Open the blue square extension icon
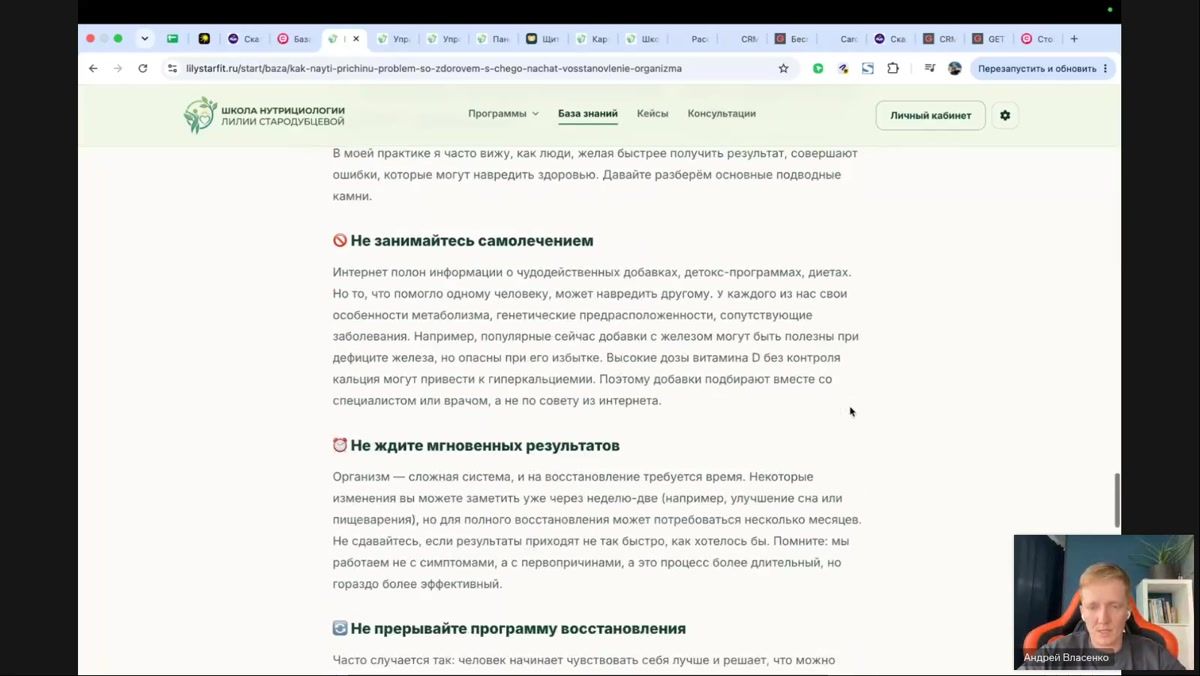This screenshot has width=1200, height=676. pyautogui.click(x=868, y=68)
